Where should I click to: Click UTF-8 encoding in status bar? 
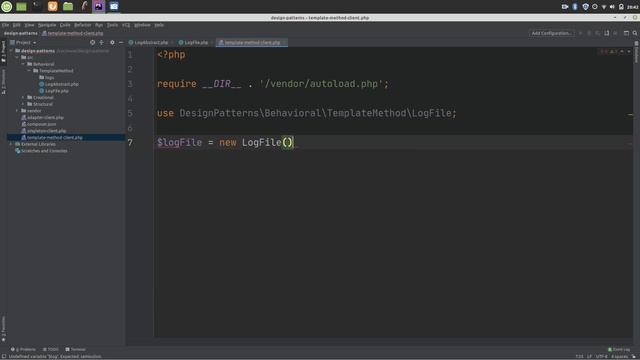coord(601,356)
